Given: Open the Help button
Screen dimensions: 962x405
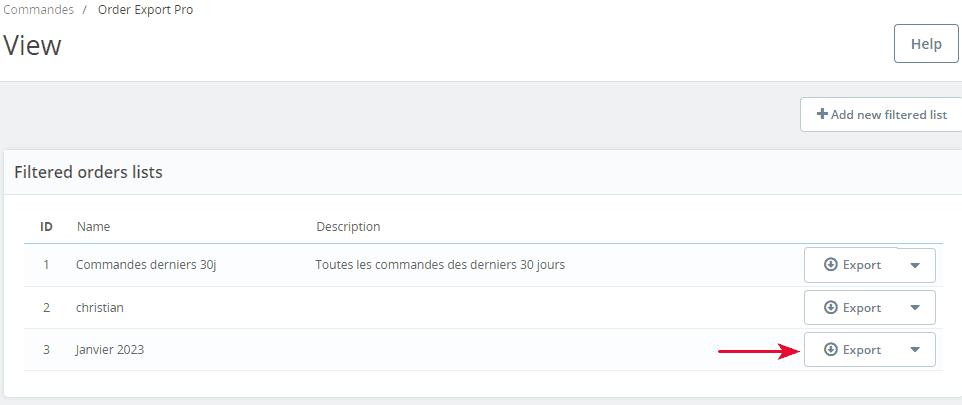Looking at the screenshot, I should pos(926,44).
